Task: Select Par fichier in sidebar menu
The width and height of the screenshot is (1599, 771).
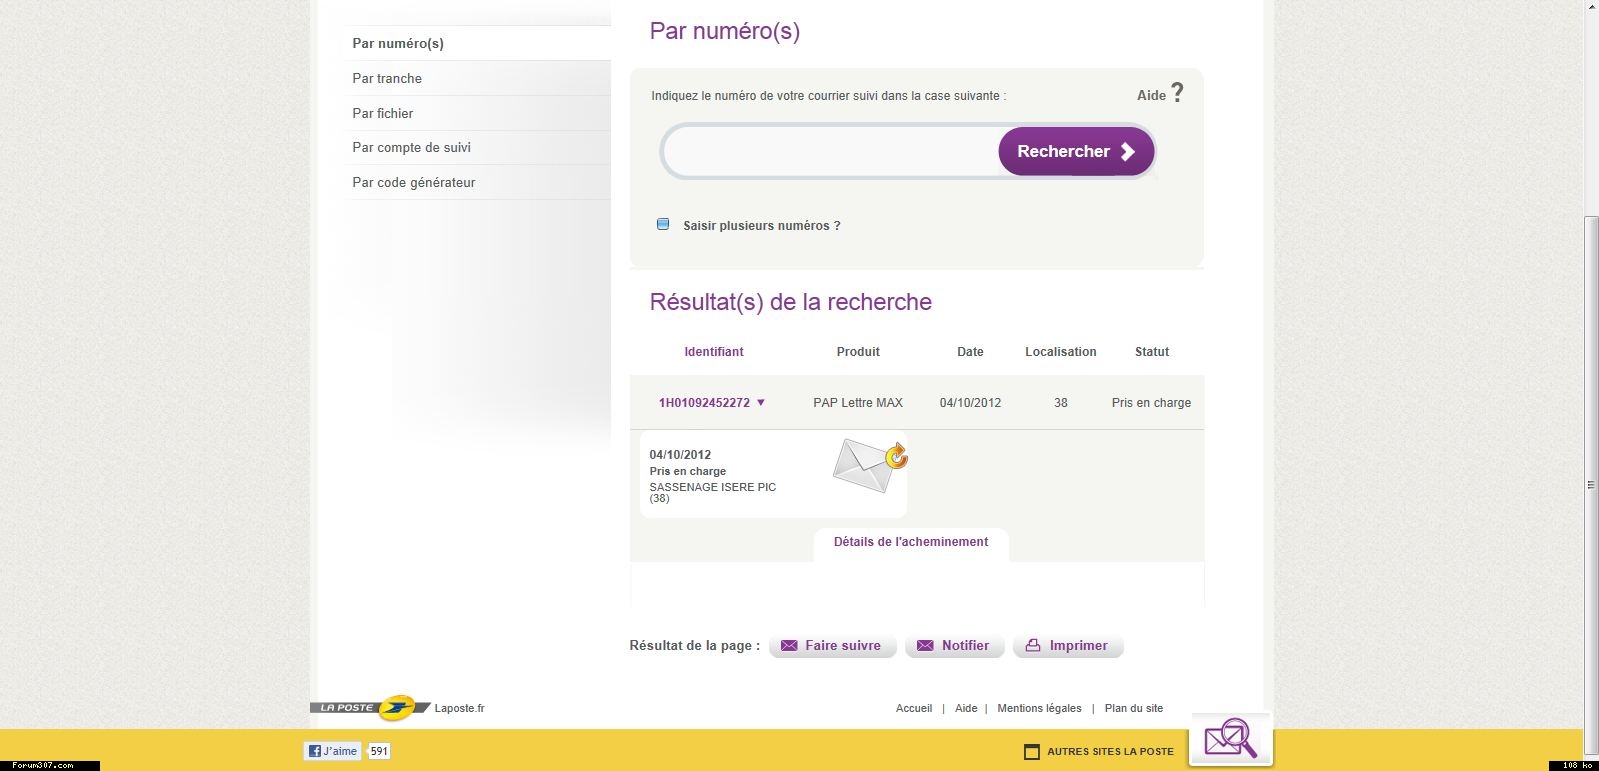Action: [x=383, y=113]
